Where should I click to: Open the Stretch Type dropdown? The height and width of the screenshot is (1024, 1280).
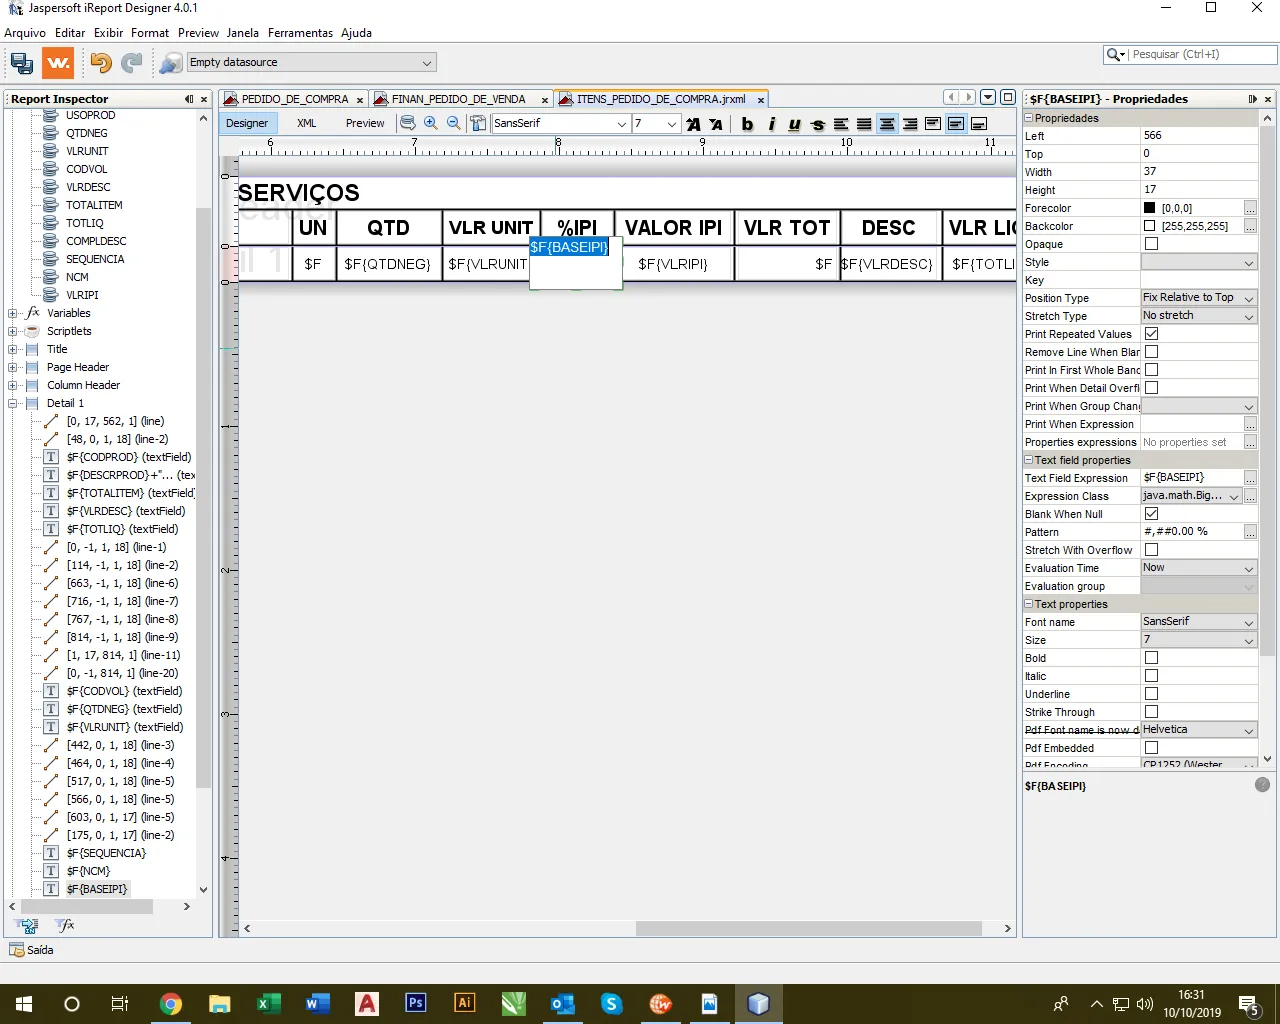1249,316
